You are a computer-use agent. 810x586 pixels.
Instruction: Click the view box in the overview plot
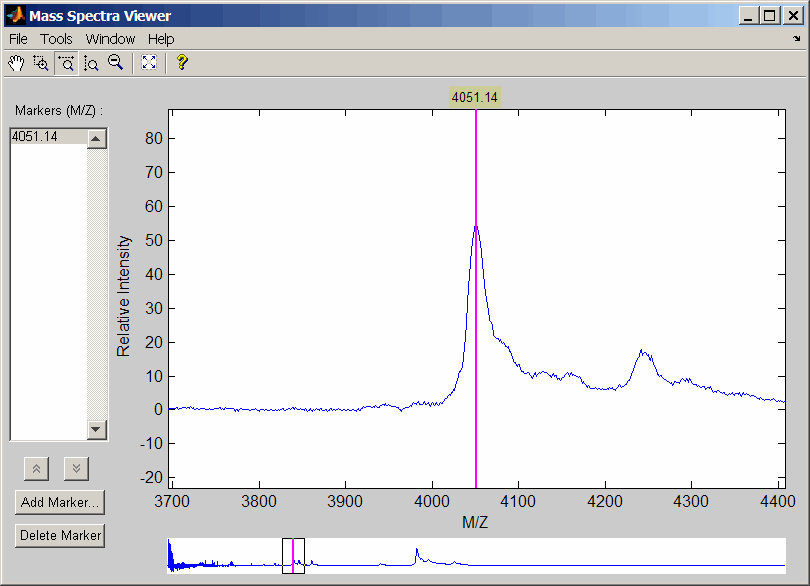pyautogui.click(x=293, y=556)
